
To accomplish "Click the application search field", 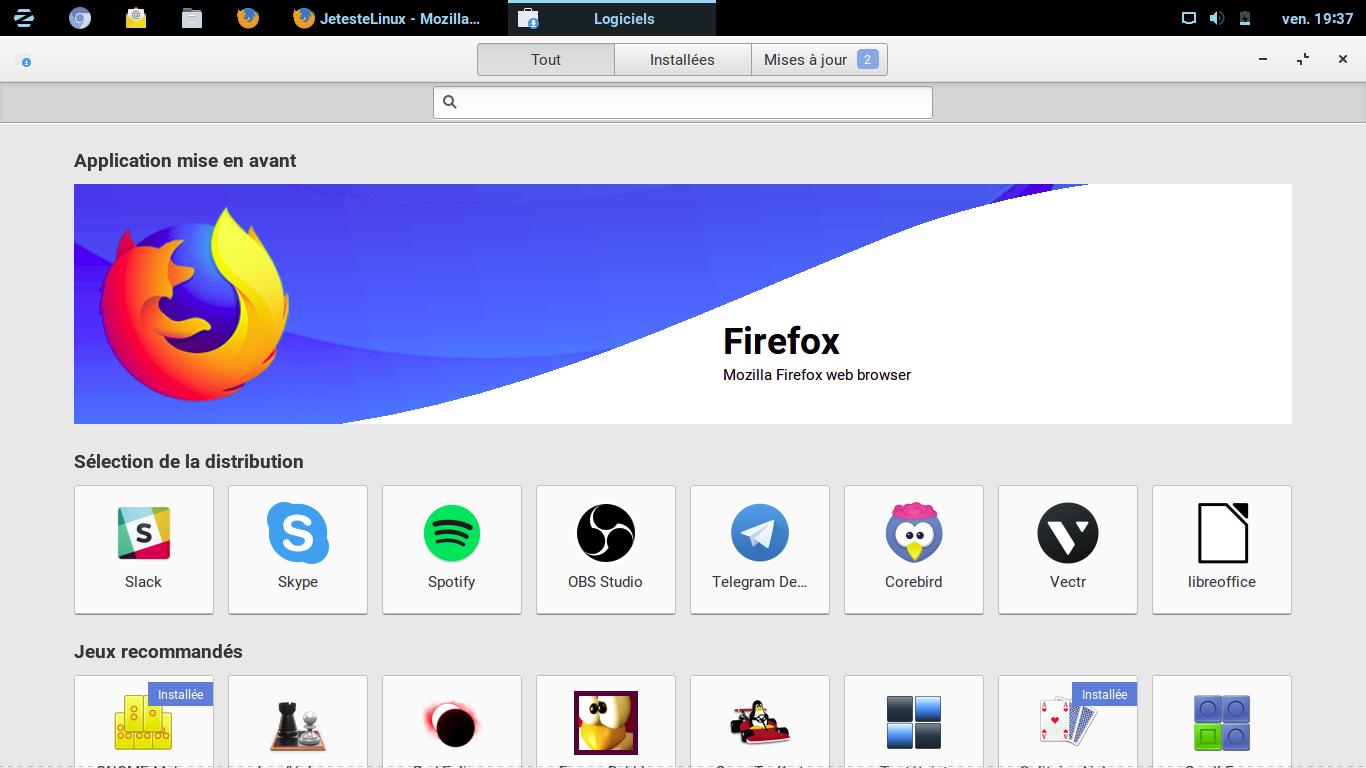I will click(683, 102).
